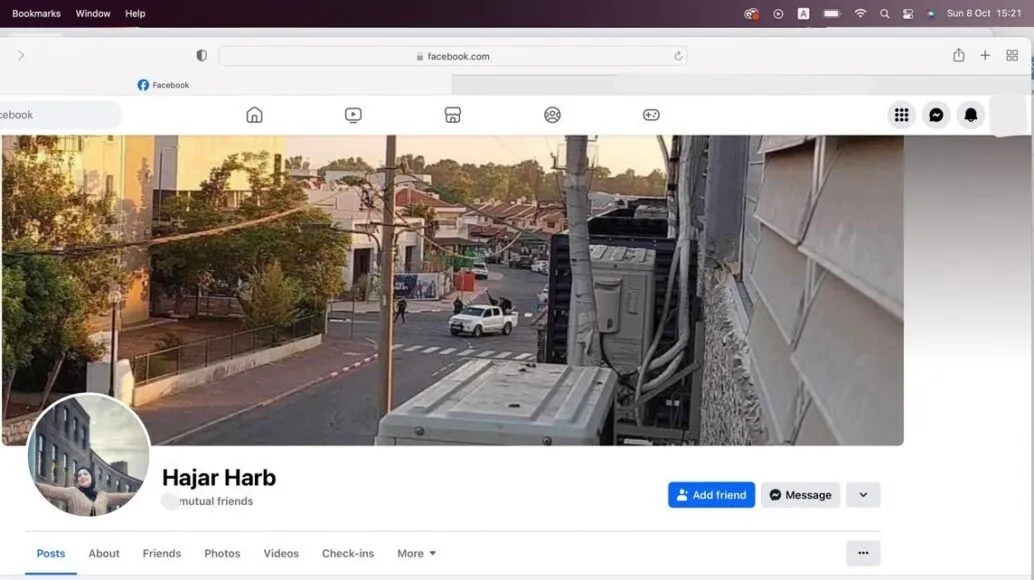
Task: Open the Marketplace storefront icon
Action: point(452,115)
